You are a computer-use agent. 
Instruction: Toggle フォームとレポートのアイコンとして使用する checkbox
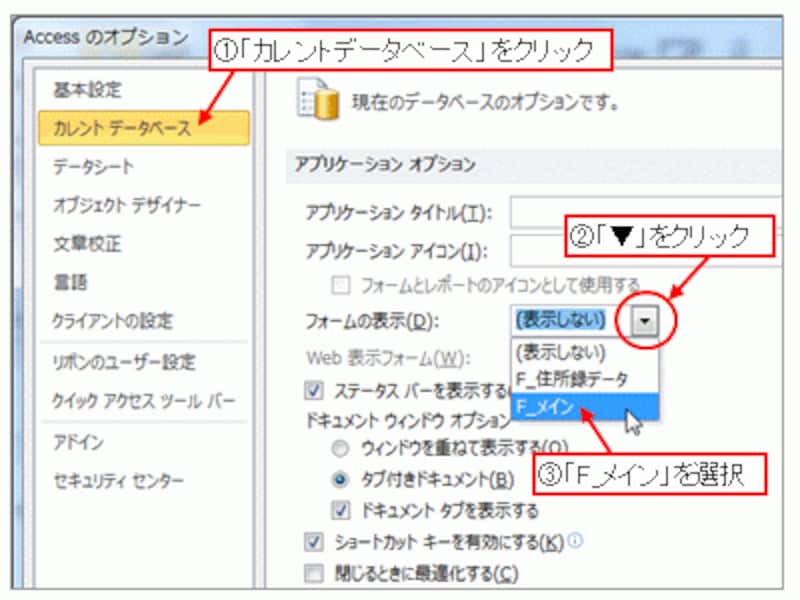click(x=341, y=285)
